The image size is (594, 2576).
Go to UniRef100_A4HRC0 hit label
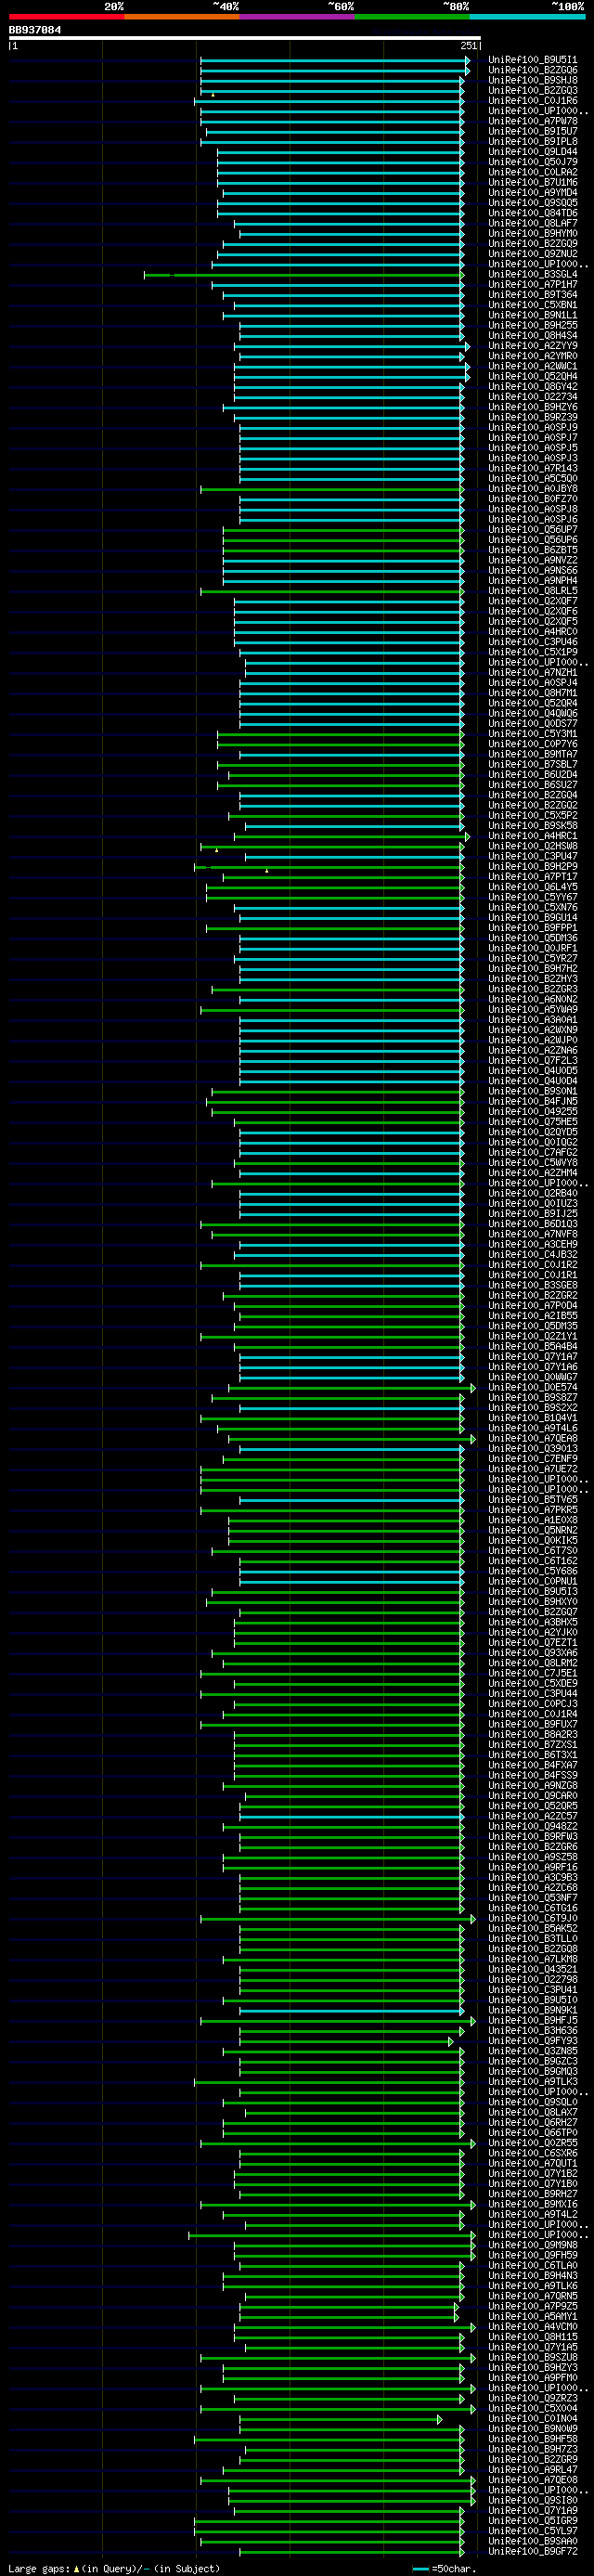click(532, 631)
